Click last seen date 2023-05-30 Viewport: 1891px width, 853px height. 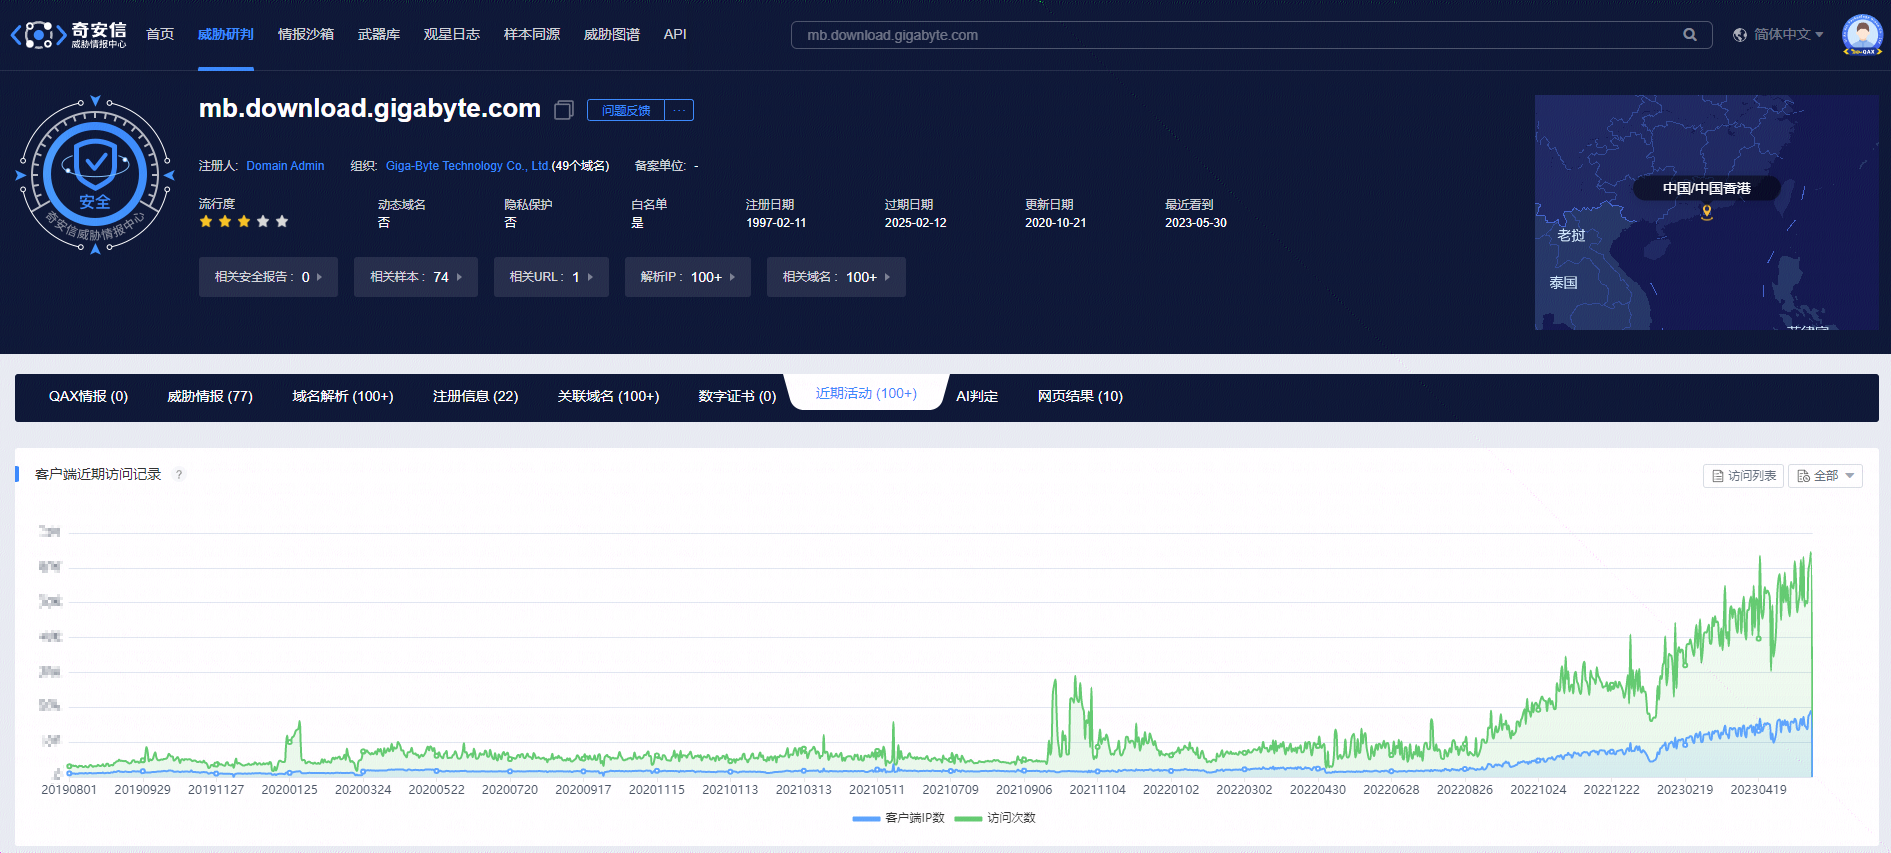pos(1196,223)
